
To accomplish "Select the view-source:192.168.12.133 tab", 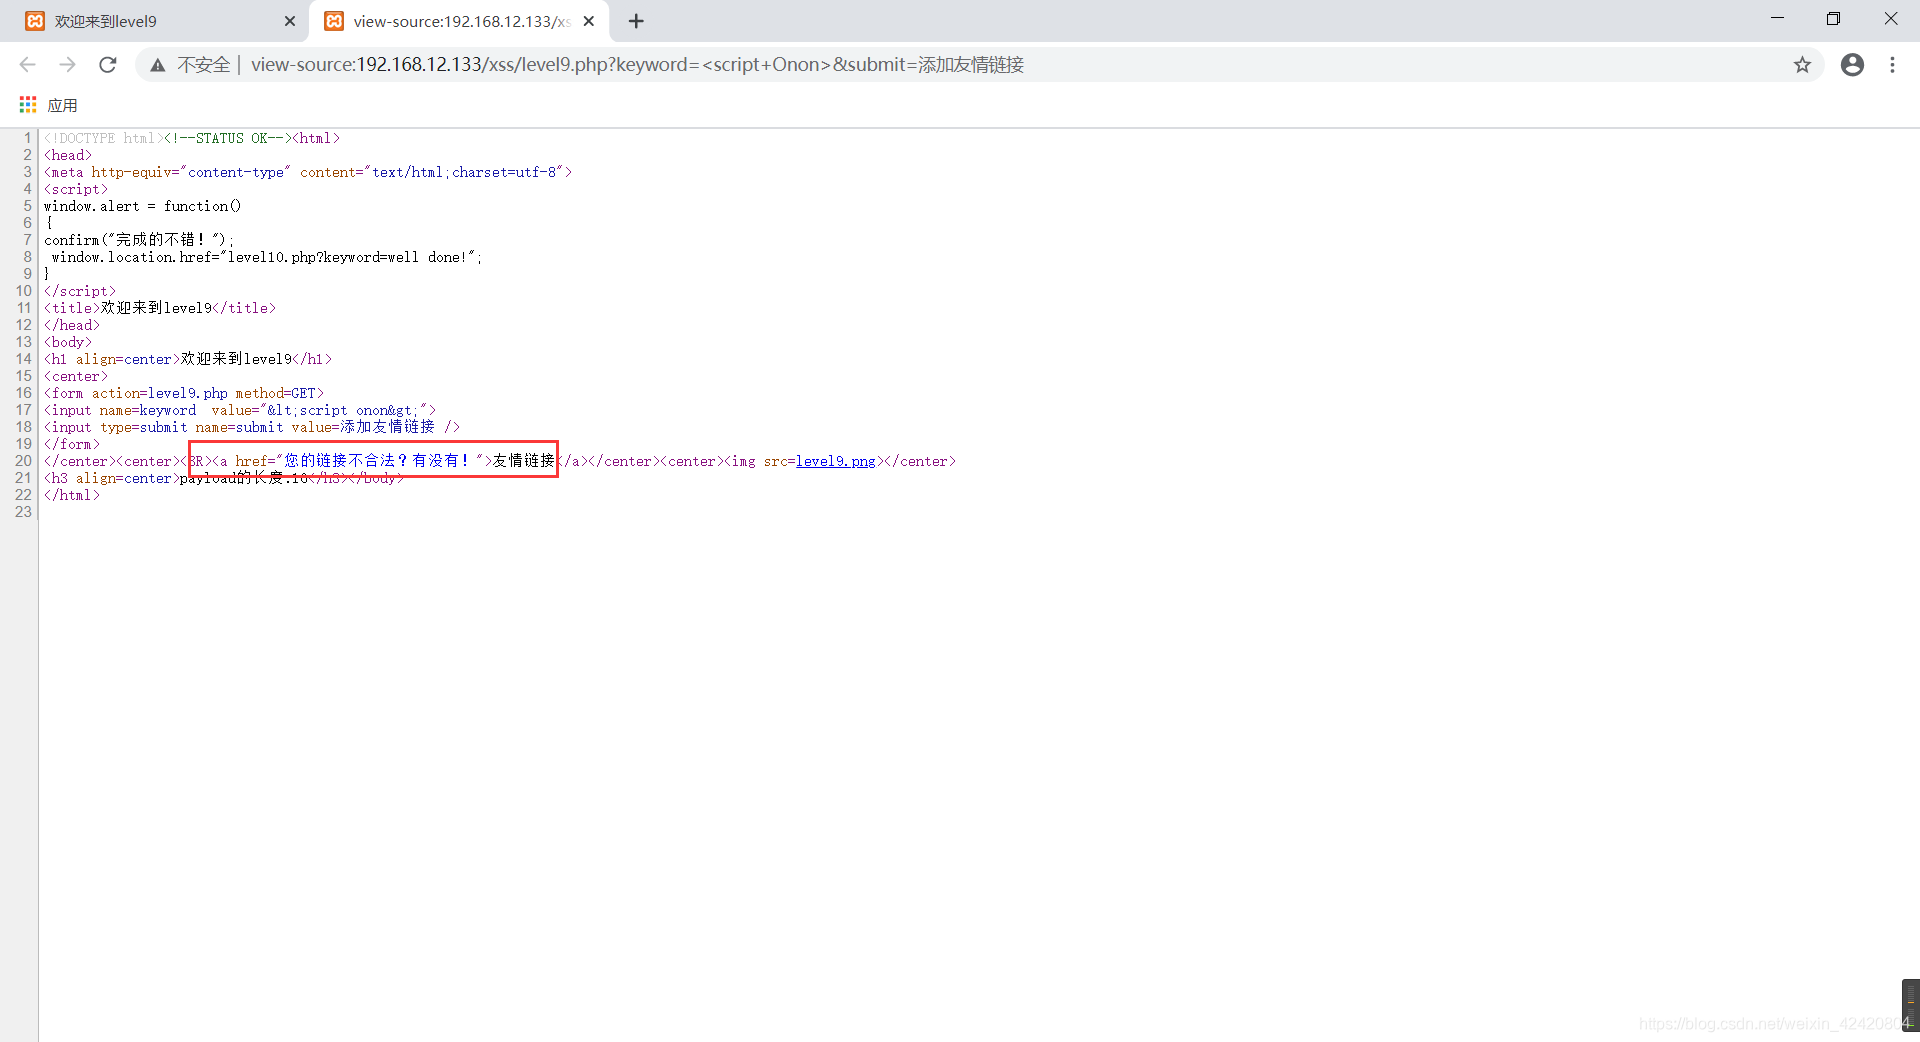I will click(x=460, y=21).
